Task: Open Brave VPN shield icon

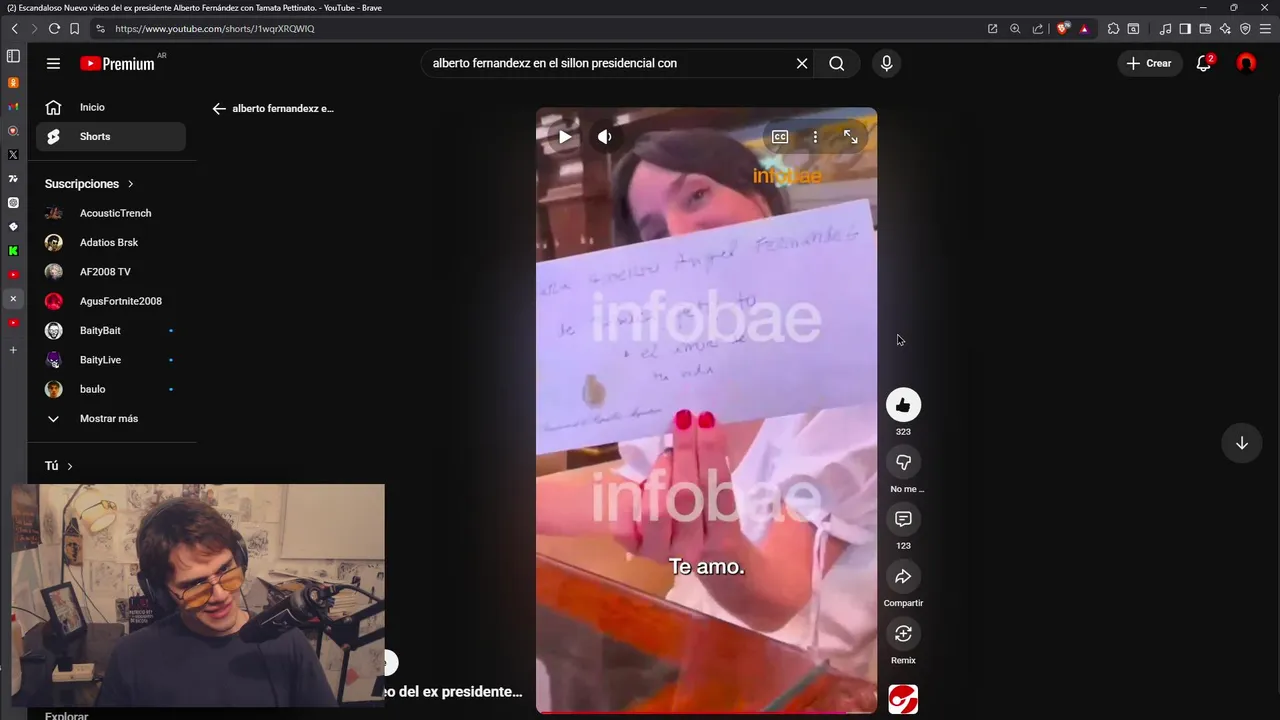Action: [1245, 29]
